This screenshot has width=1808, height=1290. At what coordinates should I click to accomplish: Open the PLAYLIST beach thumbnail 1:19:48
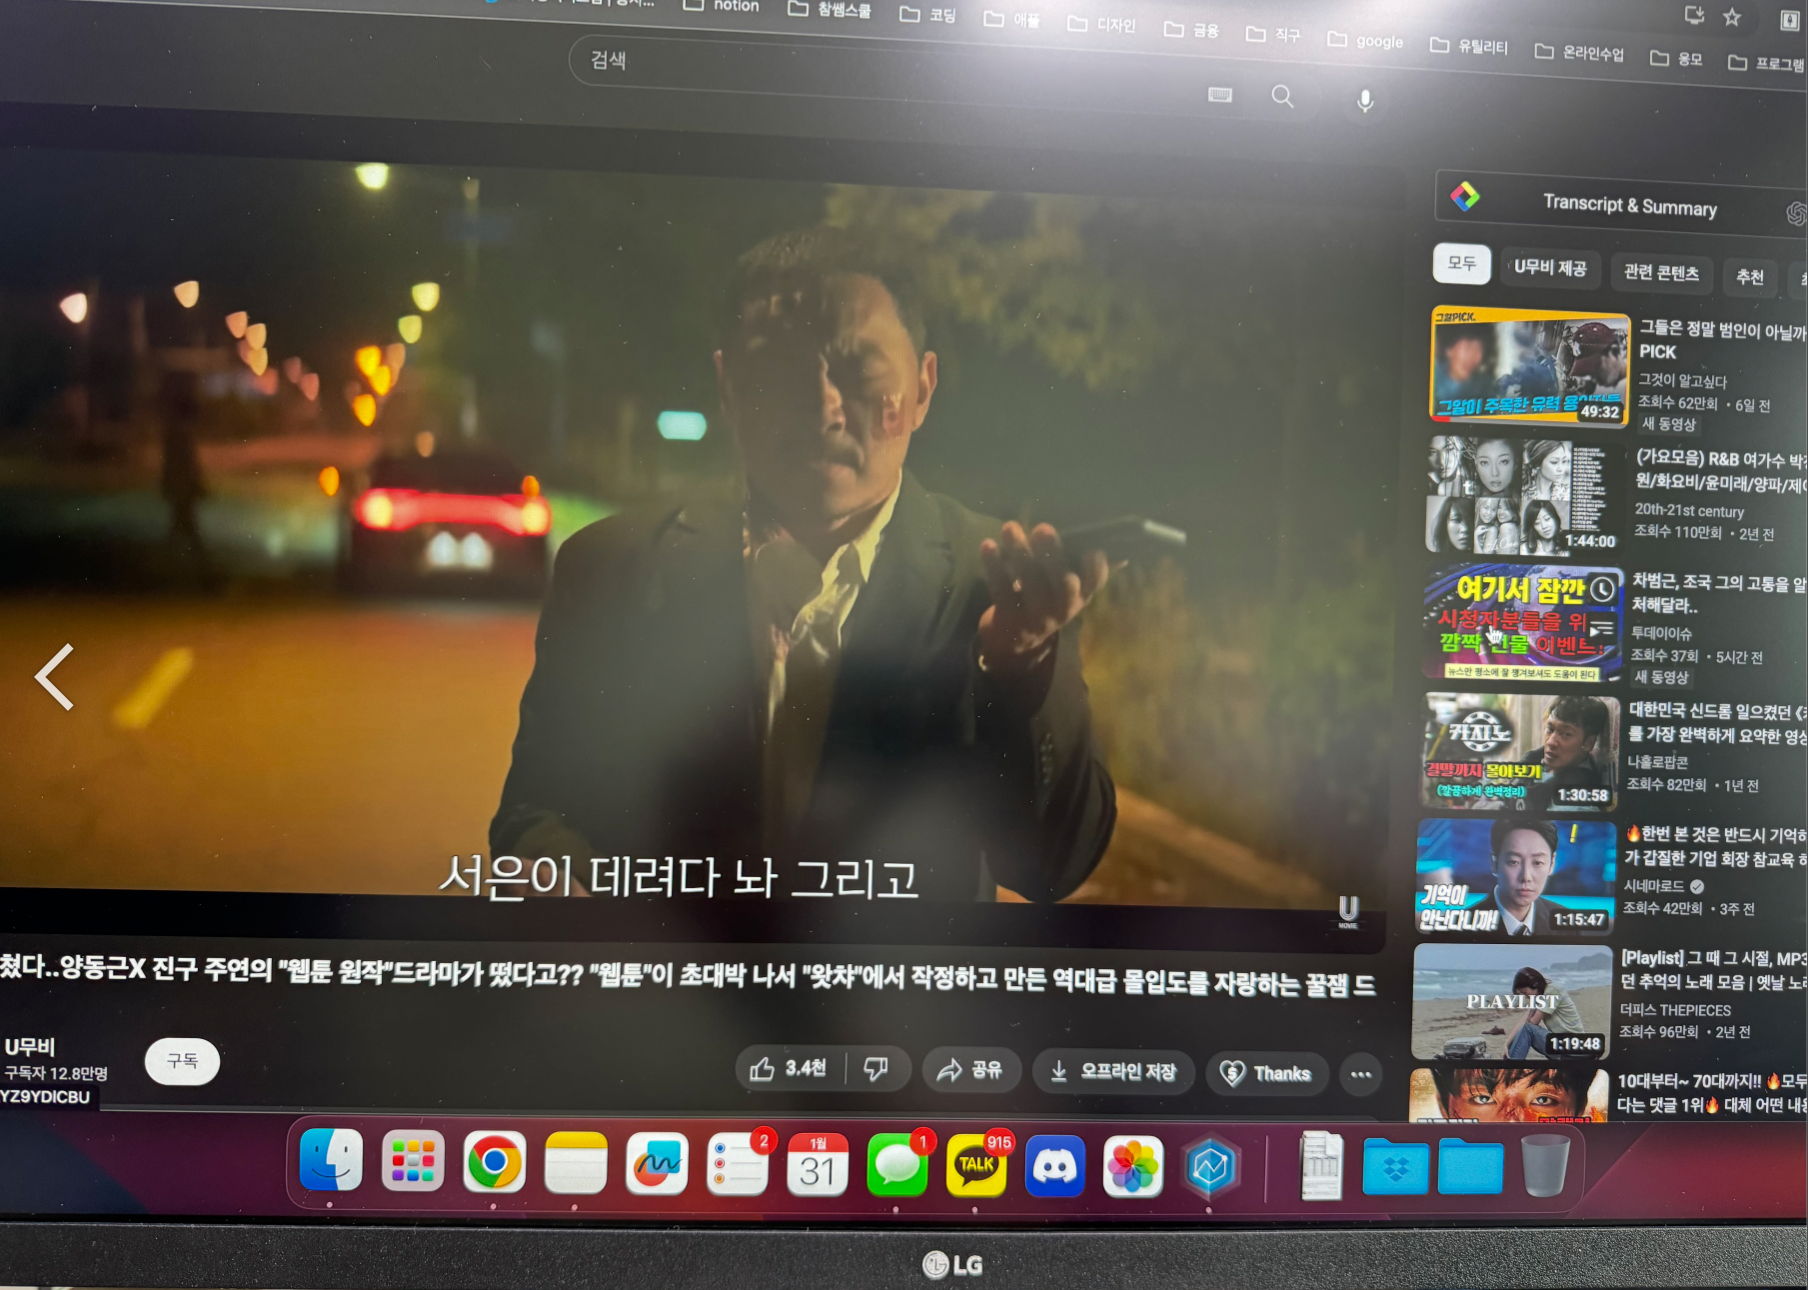[1511, 1002]
